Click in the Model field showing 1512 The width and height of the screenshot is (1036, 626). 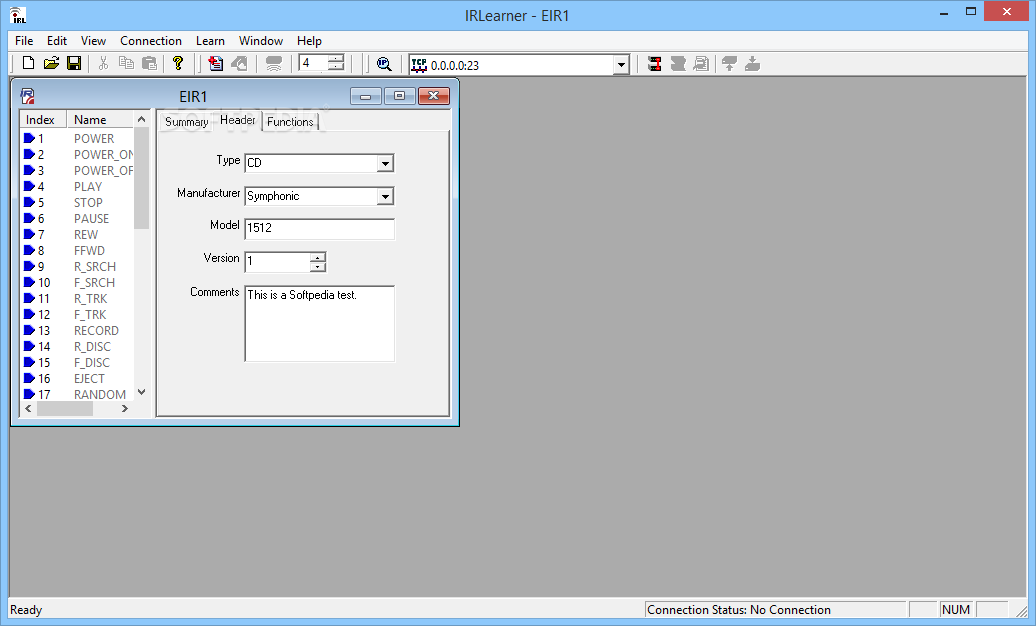(x=319, y=228)
